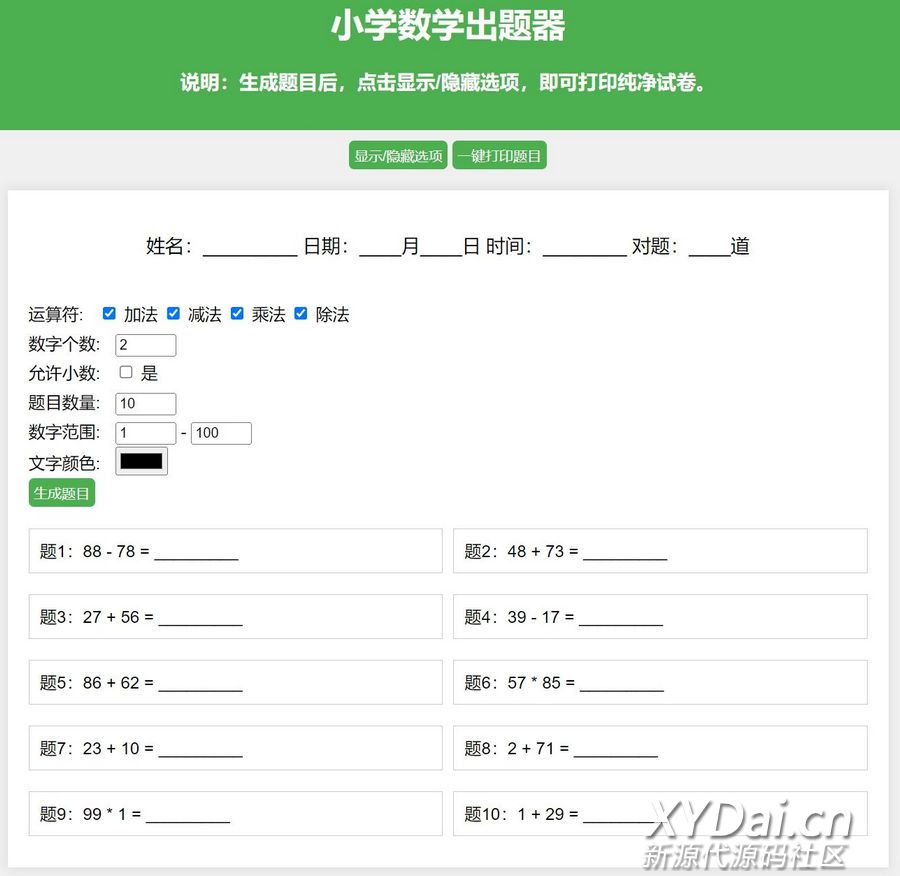Untick the 除法 checkbox
Screen dimensions: 900x876
(301, 314)
